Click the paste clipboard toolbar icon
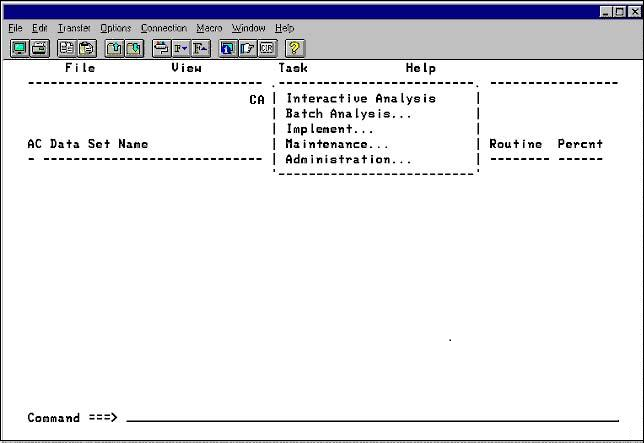The height and width of the screenshot is (443, 644). [87, 48]
